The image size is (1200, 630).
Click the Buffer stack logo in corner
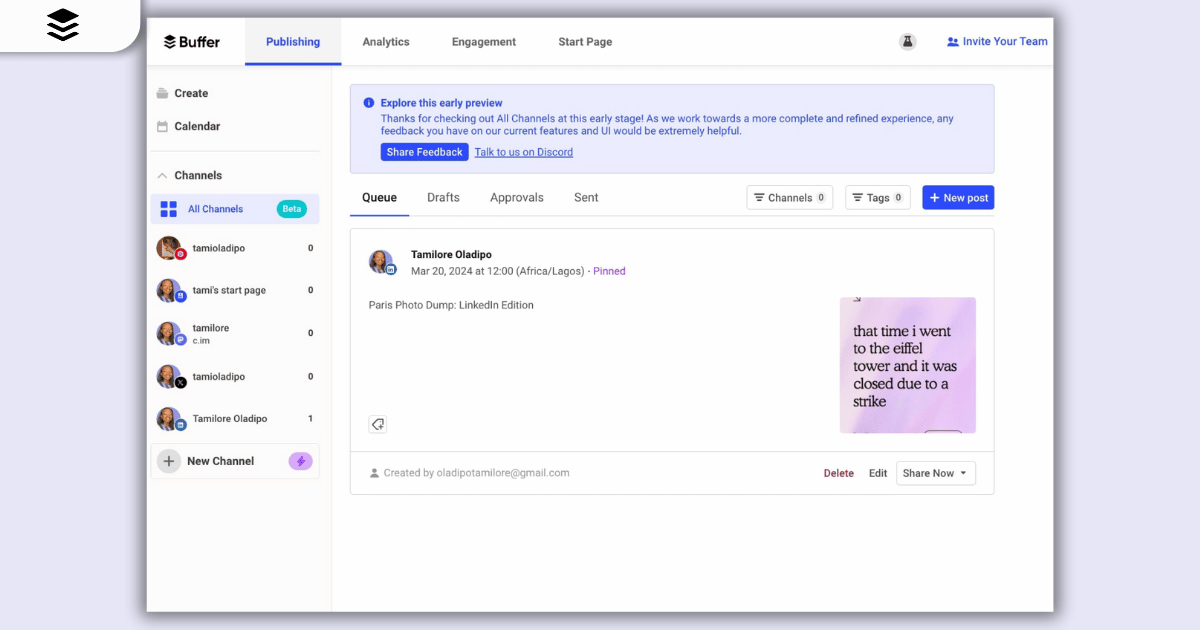(63, 24)
